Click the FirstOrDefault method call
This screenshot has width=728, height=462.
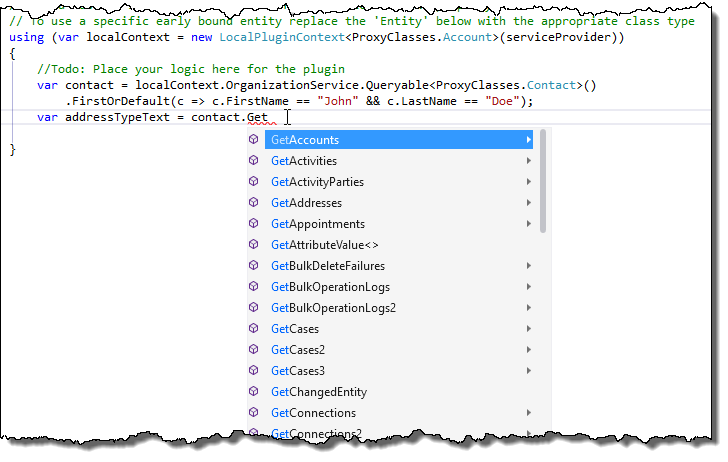click(x=121, y=101)
